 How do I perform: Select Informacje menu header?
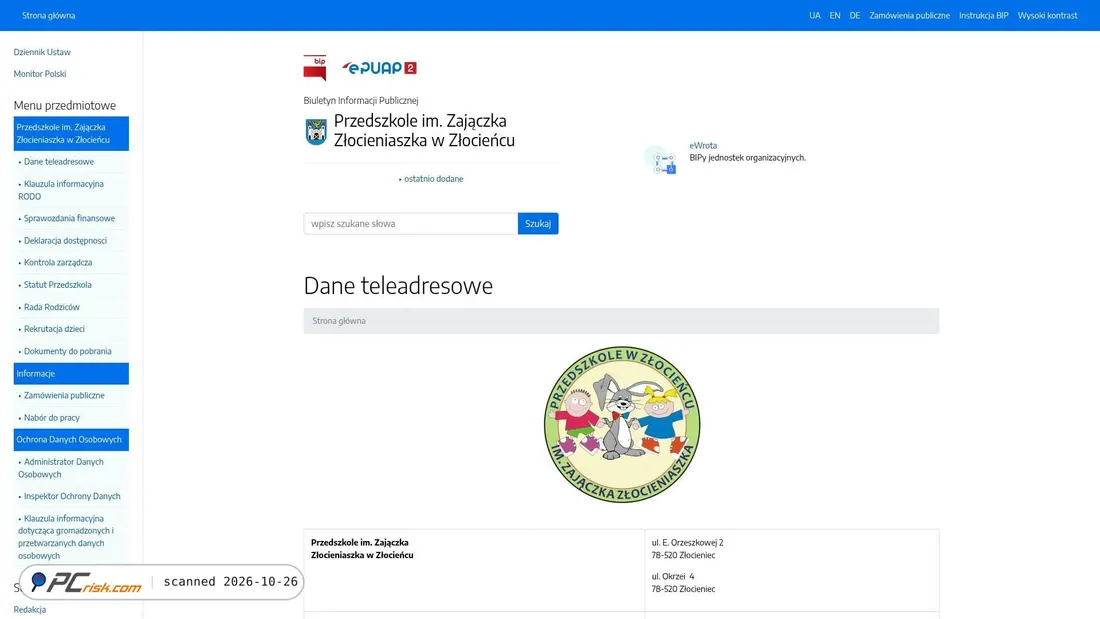click(x=71, y=373)
